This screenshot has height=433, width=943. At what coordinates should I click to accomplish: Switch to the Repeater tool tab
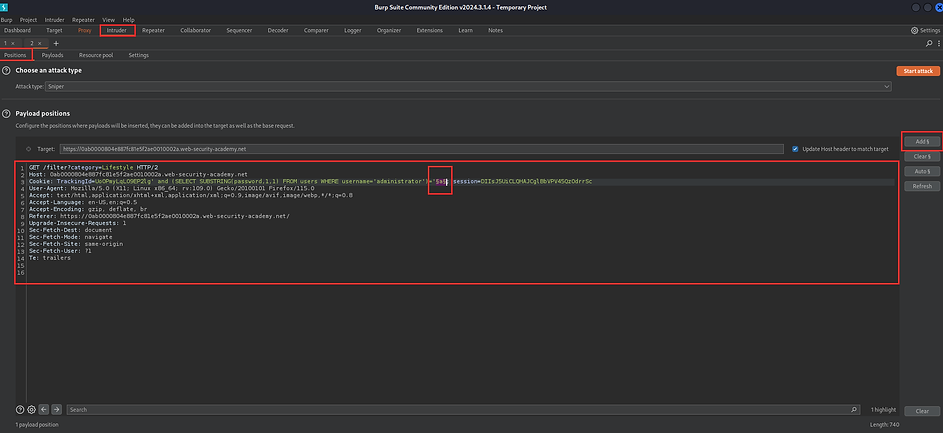pos(153,30)
